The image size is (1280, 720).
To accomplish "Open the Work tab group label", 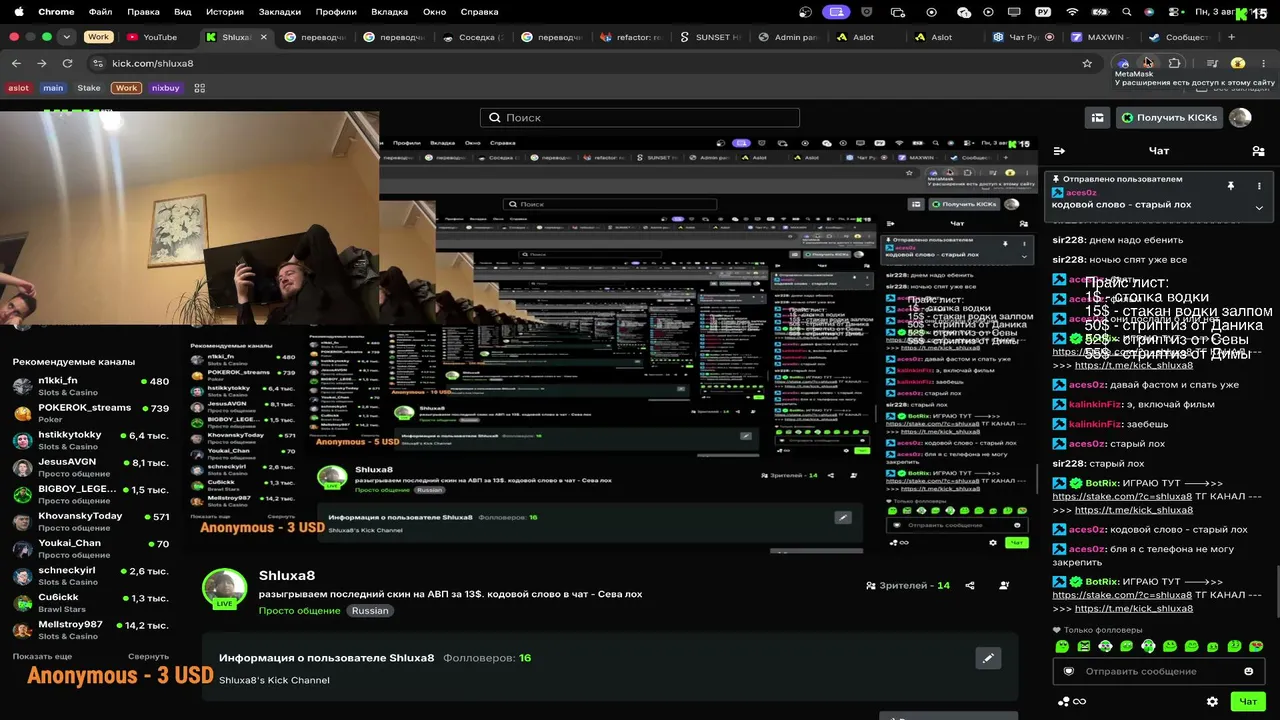I will [98, 37].
